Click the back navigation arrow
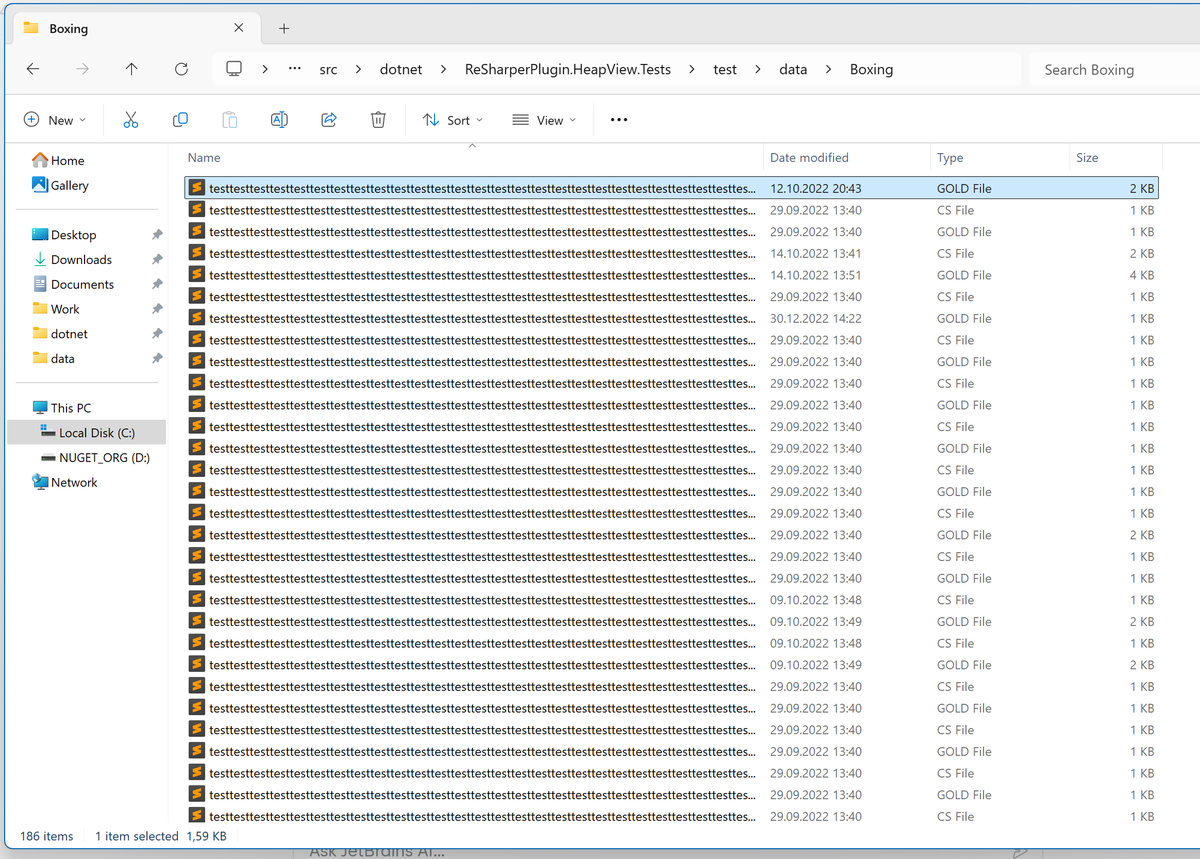Screen dimensions: 1200x859 pyautogui.click(x=32, y=69)
